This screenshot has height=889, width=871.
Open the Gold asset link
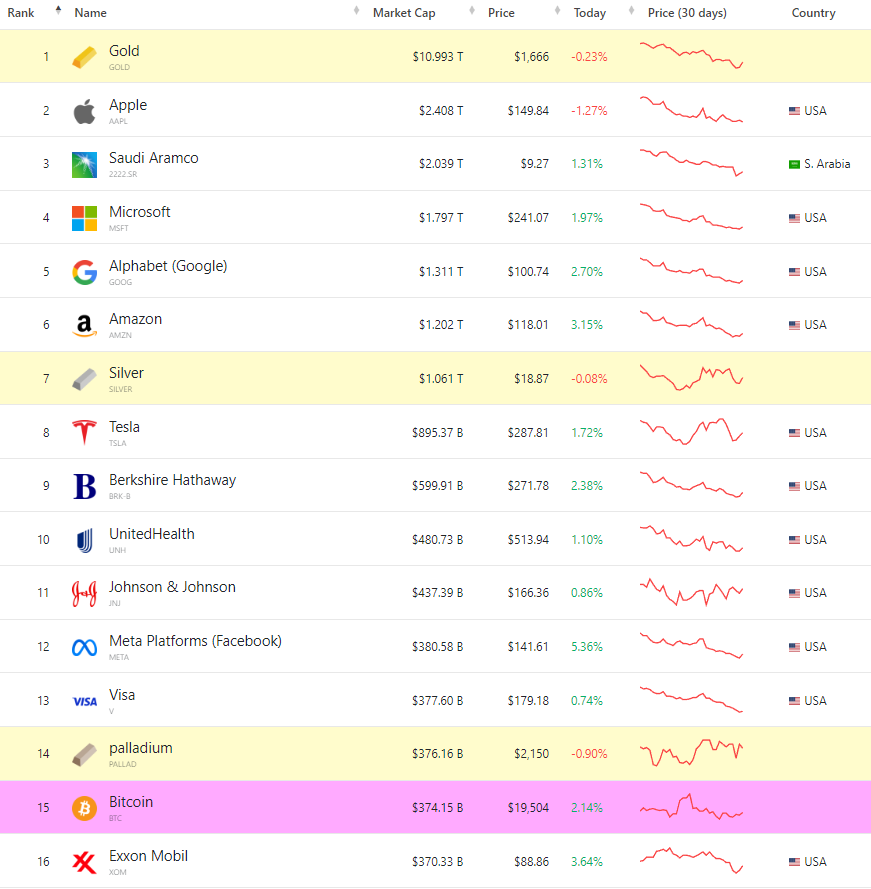[124, 51]
